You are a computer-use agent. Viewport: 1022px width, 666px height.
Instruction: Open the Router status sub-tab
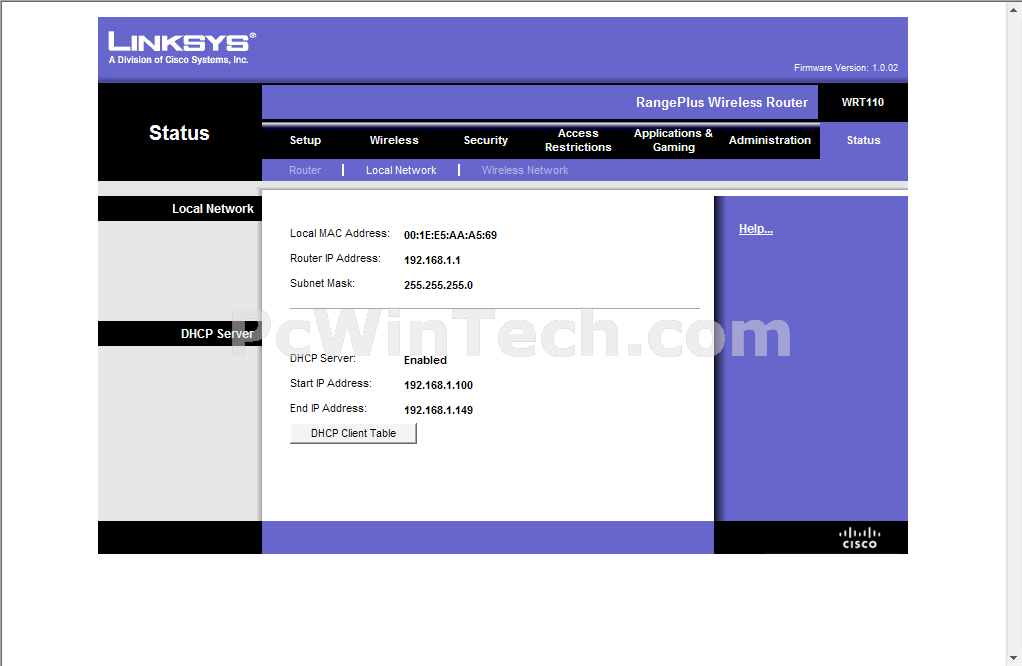[x=304, y=170]
